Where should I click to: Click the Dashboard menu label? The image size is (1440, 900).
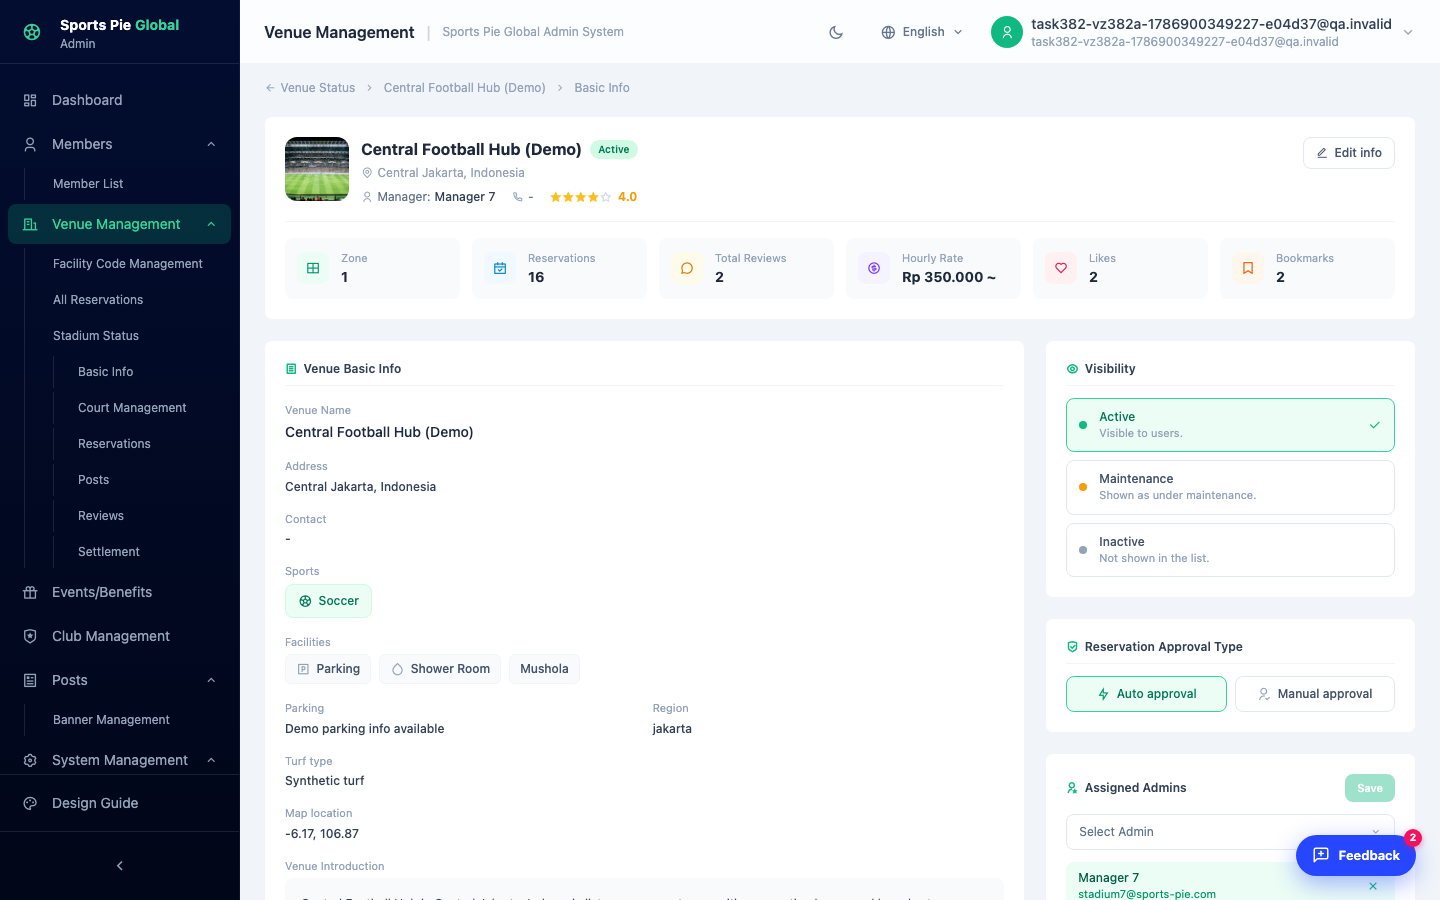click(87, 100)
